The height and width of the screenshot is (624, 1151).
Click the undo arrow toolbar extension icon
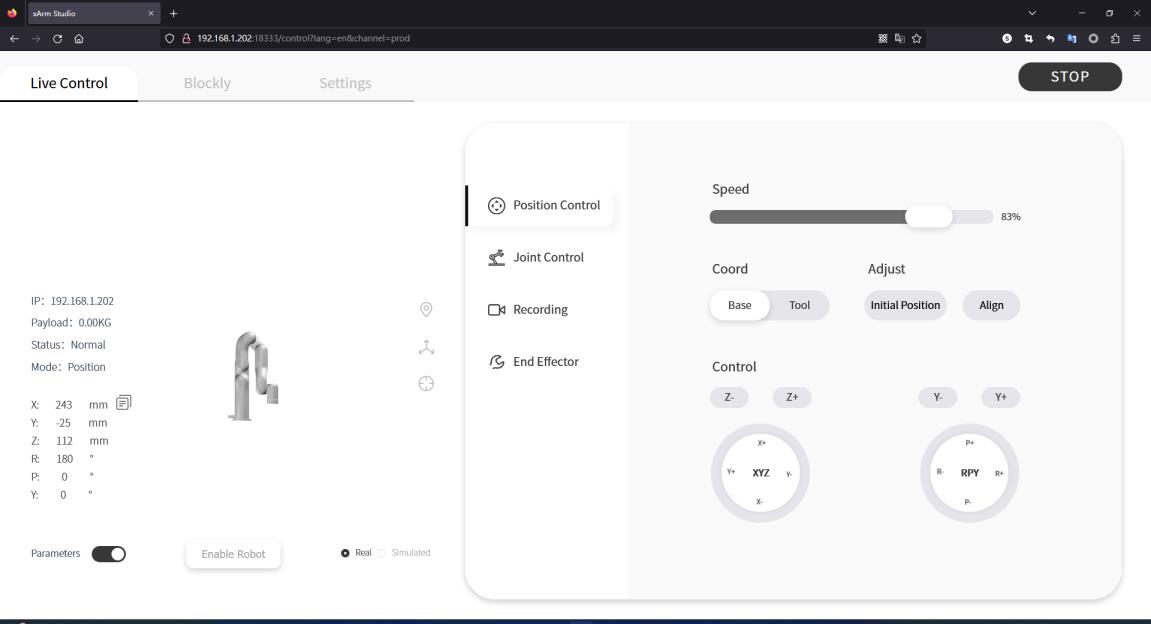tap(1050, 38)
